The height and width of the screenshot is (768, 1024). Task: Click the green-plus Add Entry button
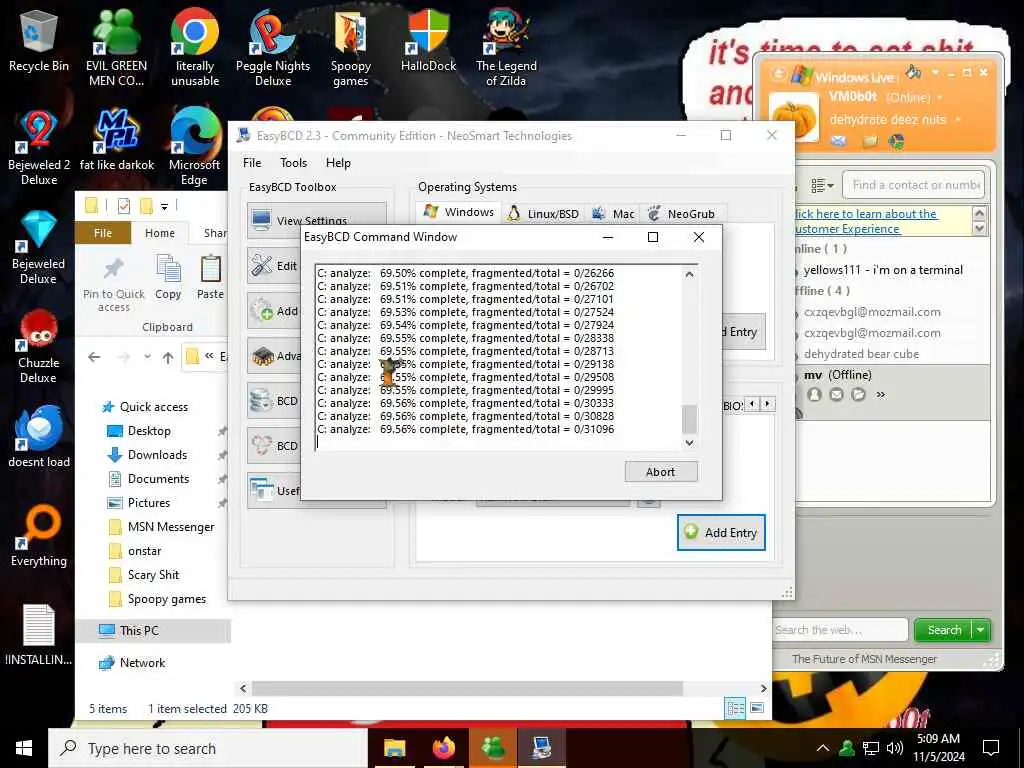click(x=721, y=532)
